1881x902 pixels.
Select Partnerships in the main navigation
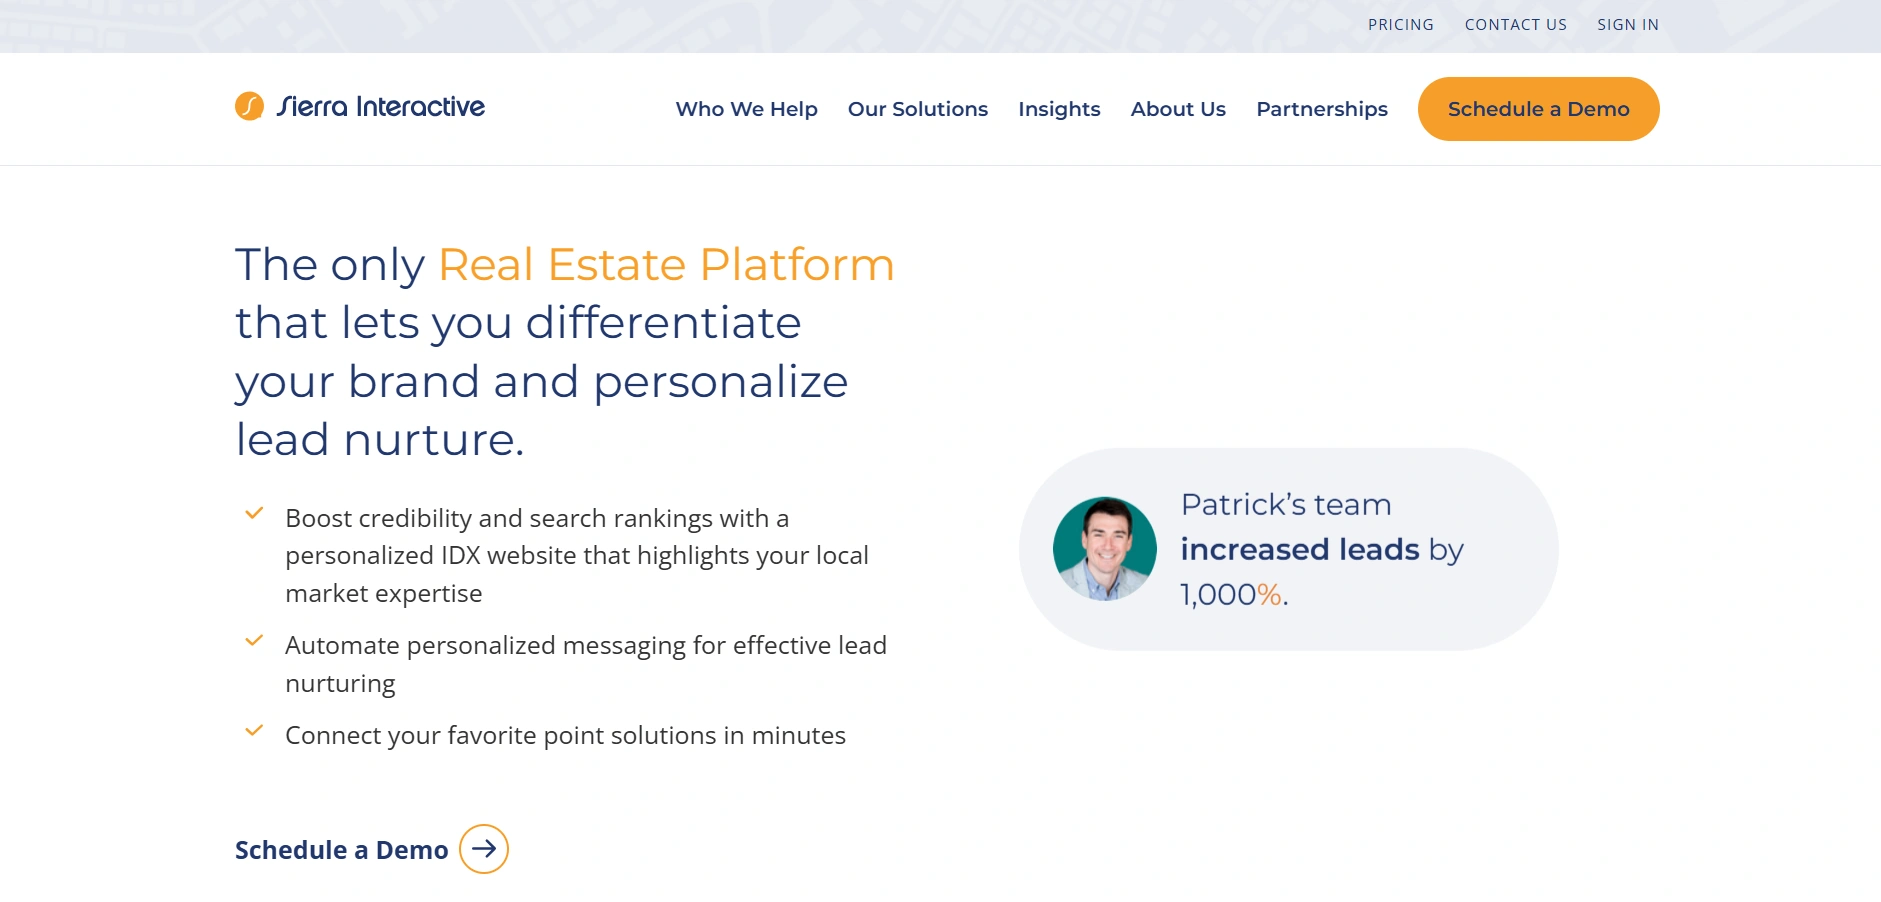[x=1321, y=109]
